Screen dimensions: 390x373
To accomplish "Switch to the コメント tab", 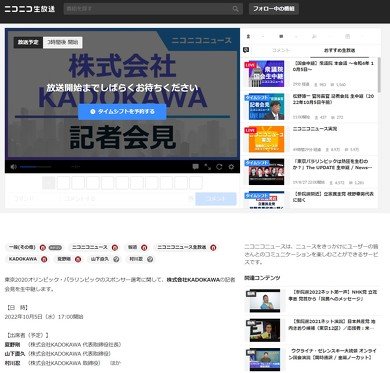I will pyautogui.click(x=281, y=50).
